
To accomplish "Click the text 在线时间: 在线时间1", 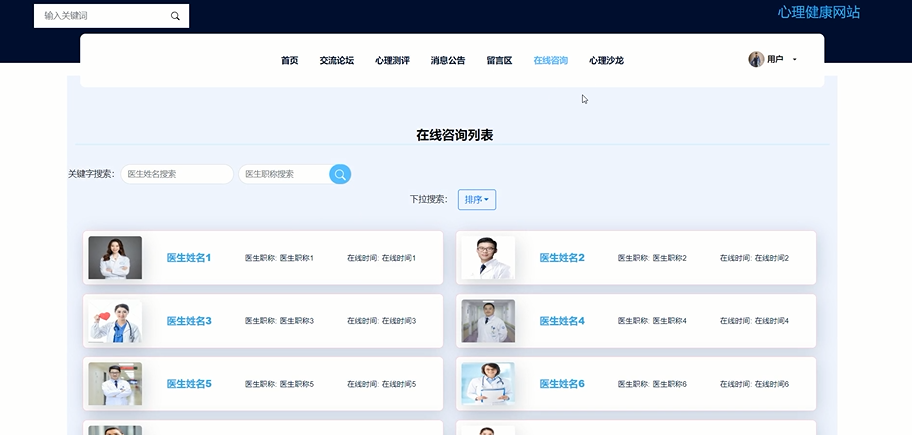I will pyautogui.click(x=382, y=258).
